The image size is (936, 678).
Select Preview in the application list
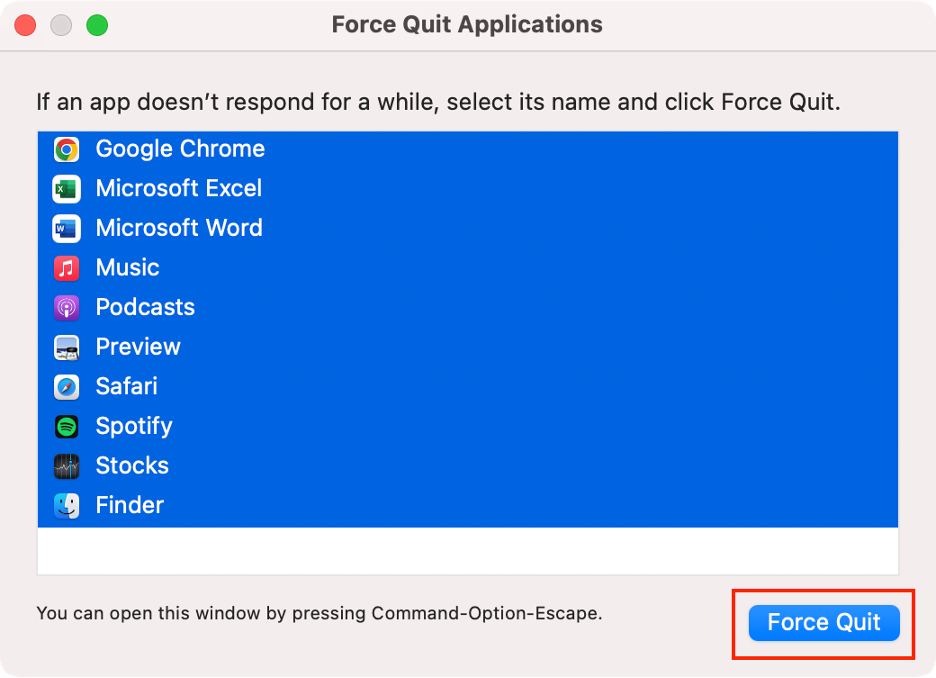pos(138,347)
